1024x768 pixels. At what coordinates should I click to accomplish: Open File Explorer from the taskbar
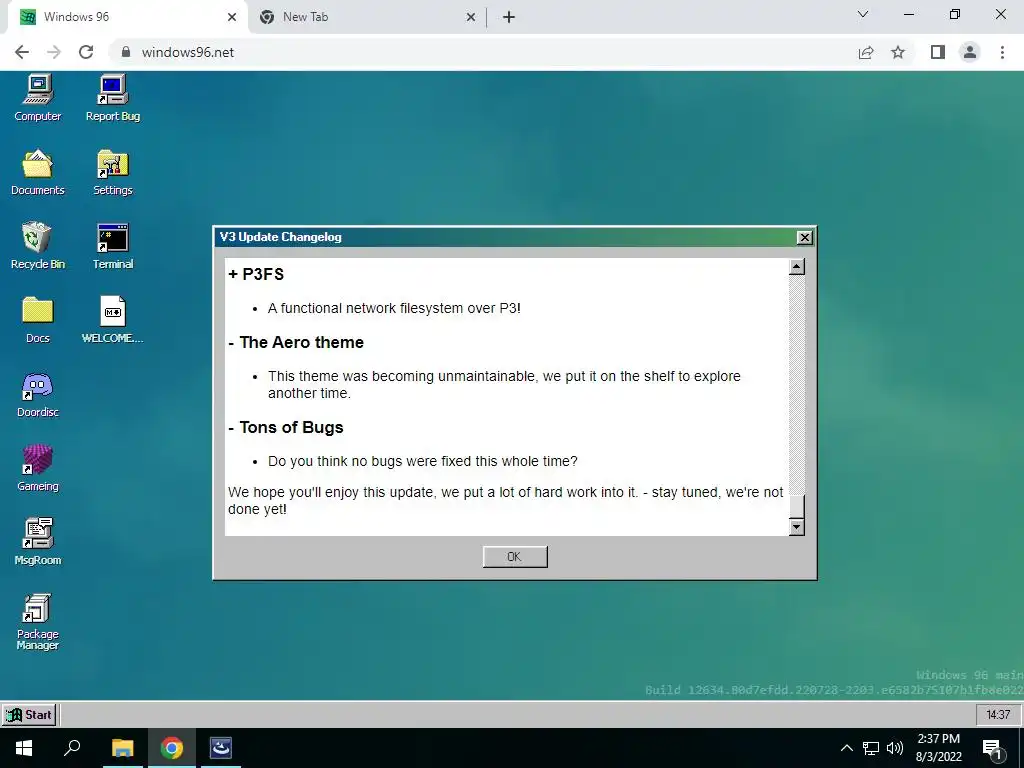coord(122,748)
